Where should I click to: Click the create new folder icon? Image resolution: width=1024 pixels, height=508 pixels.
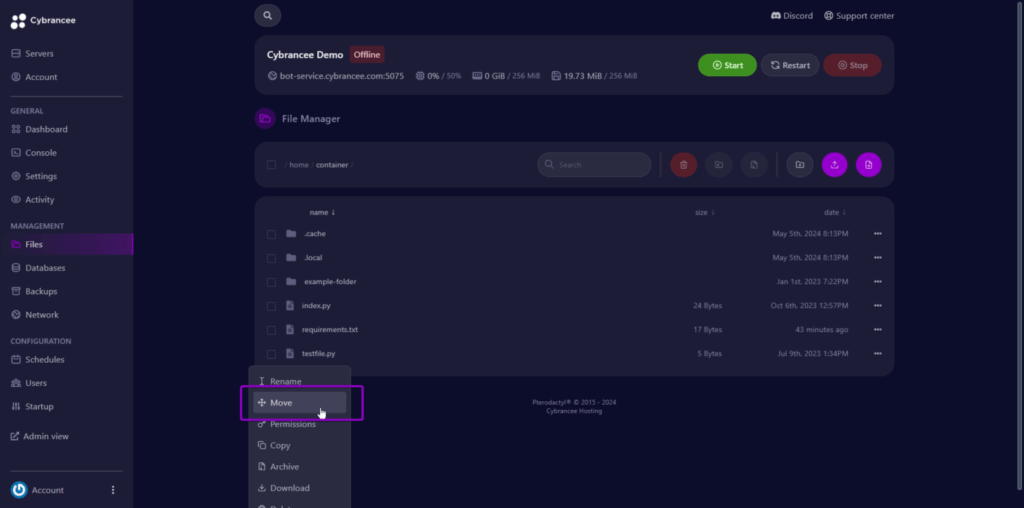799,165
